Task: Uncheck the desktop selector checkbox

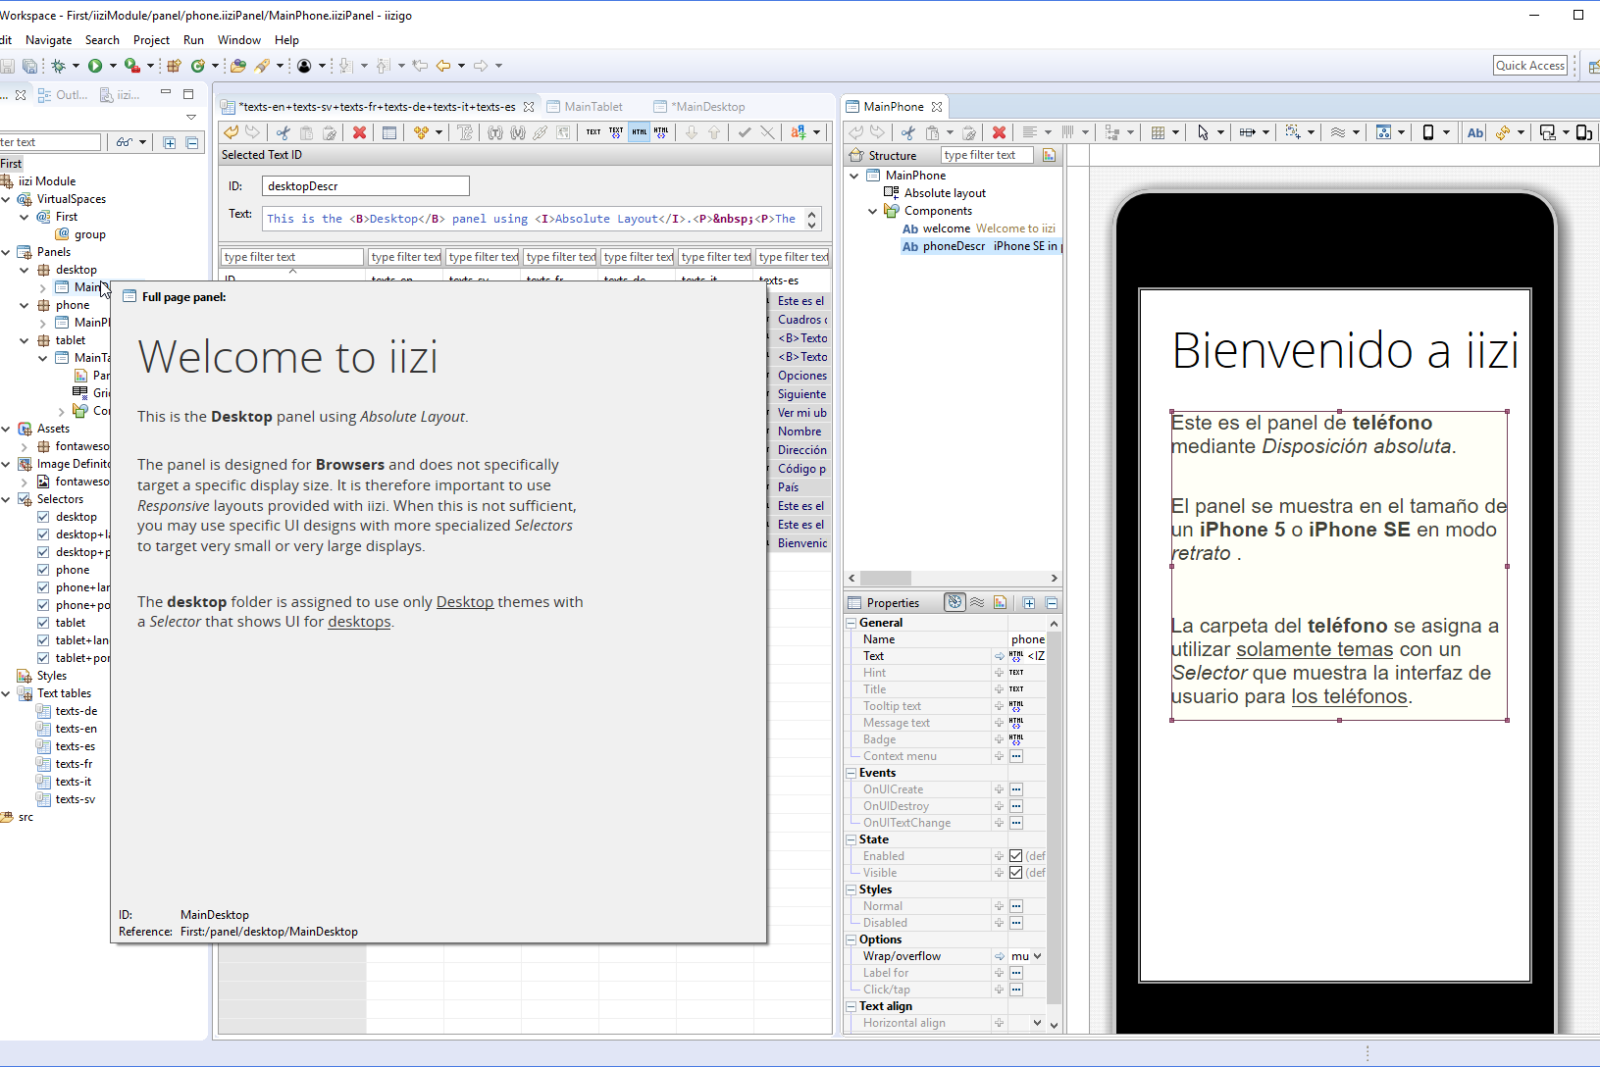Action: point(43,517)
